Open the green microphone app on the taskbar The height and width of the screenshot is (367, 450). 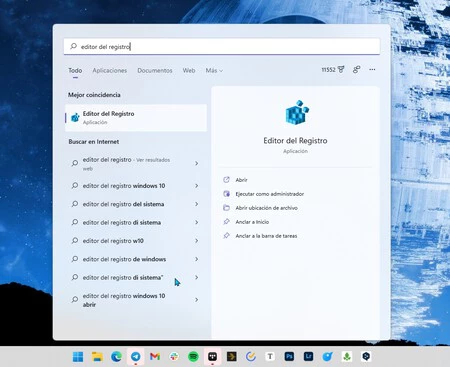(347, 357)
